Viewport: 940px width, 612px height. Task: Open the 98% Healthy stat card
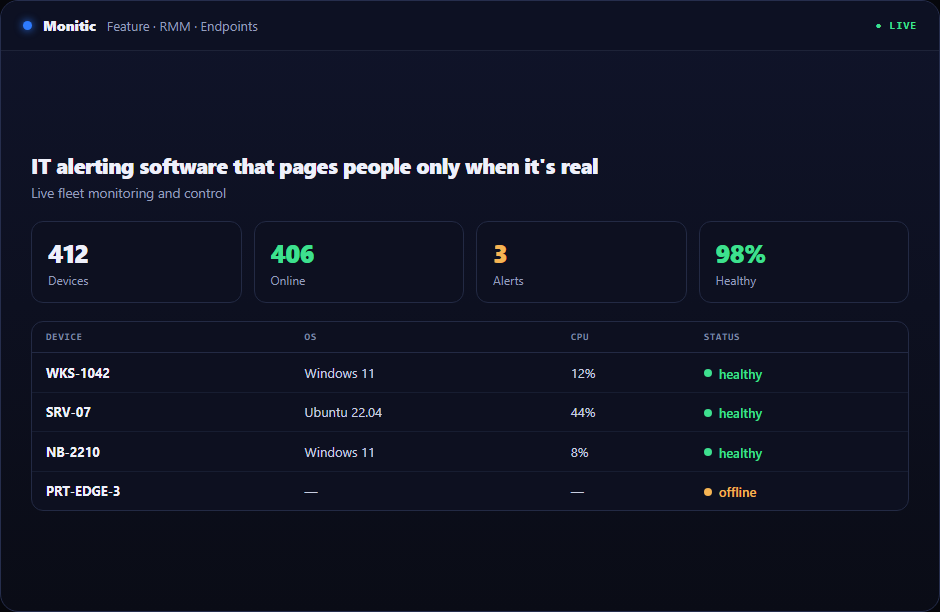(x=803, y=262)
